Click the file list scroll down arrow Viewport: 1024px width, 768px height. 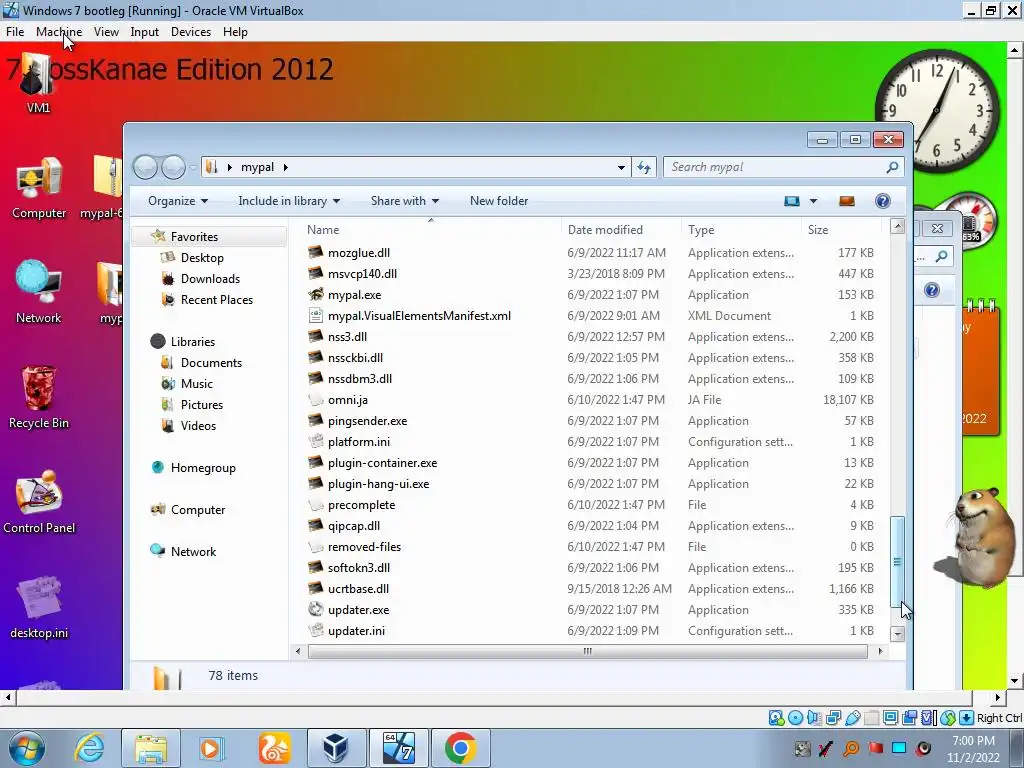pyautogui.click(x=897, y=633)
